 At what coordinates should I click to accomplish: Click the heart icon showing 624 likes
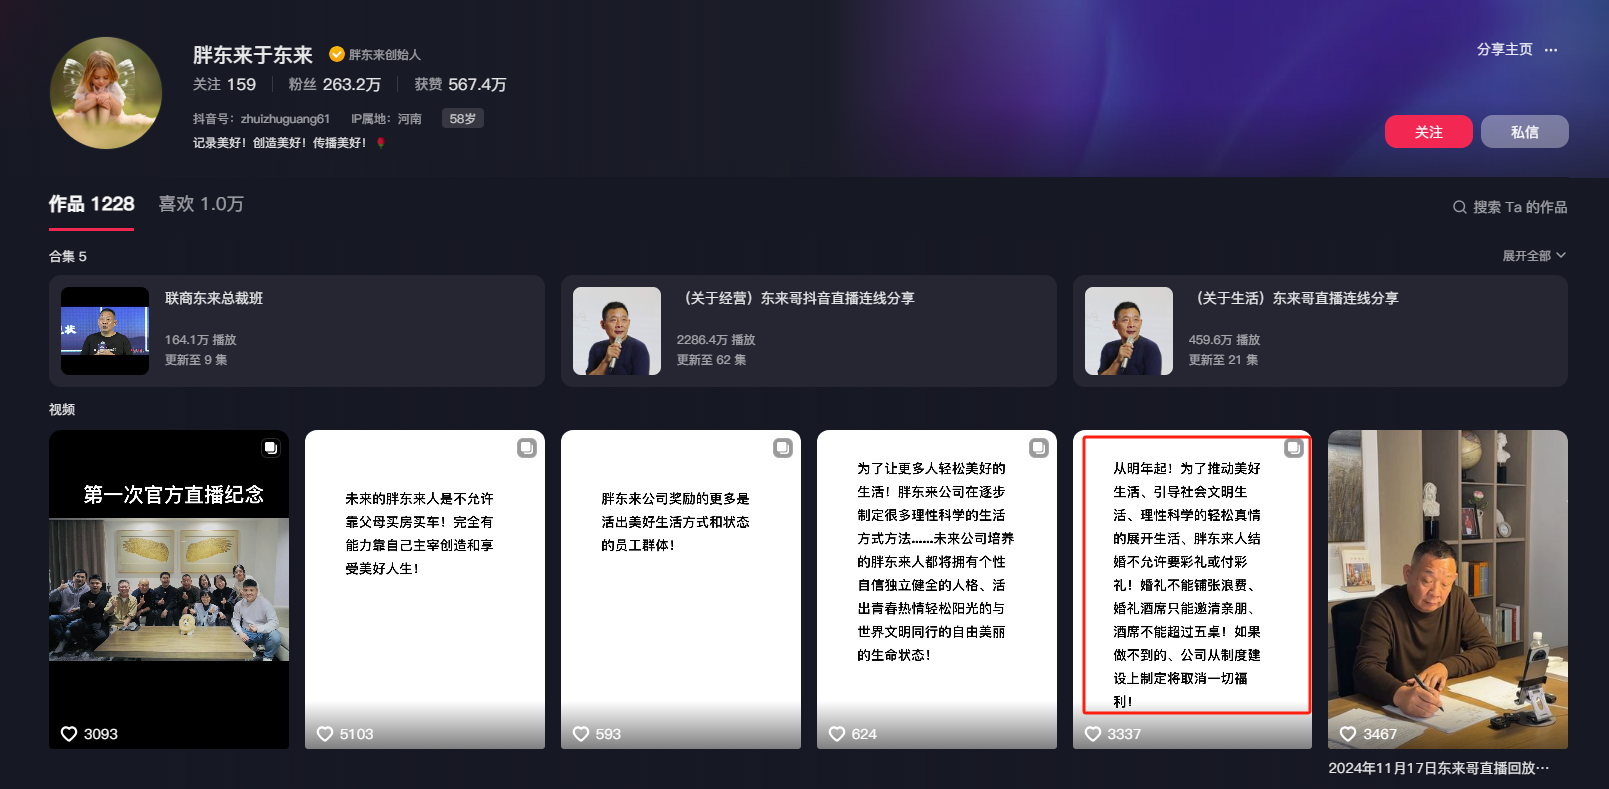(x=837, y=734)
